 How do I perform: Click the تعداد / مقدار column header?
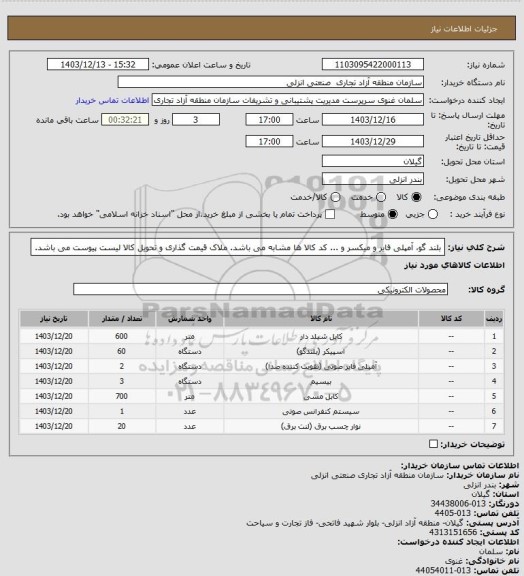point(122,318)
